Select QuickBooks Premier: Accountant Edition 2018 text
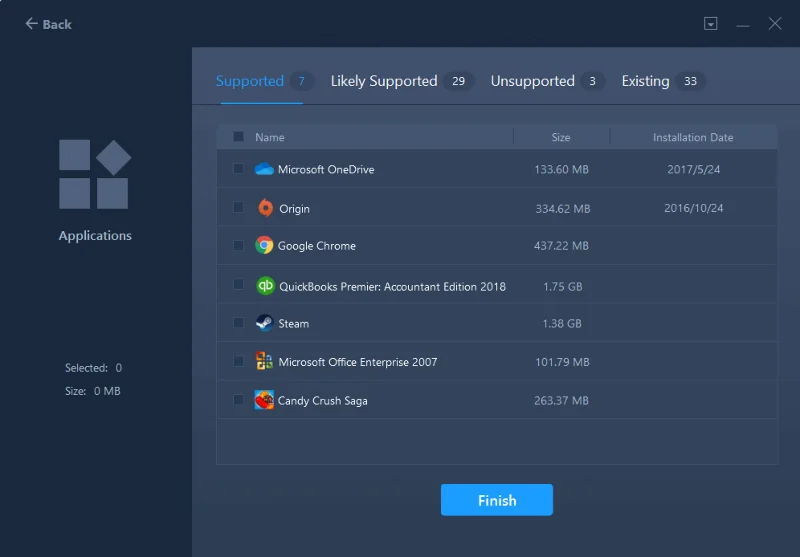Screen dimensions: 800x557 click(x=392, y=287)
